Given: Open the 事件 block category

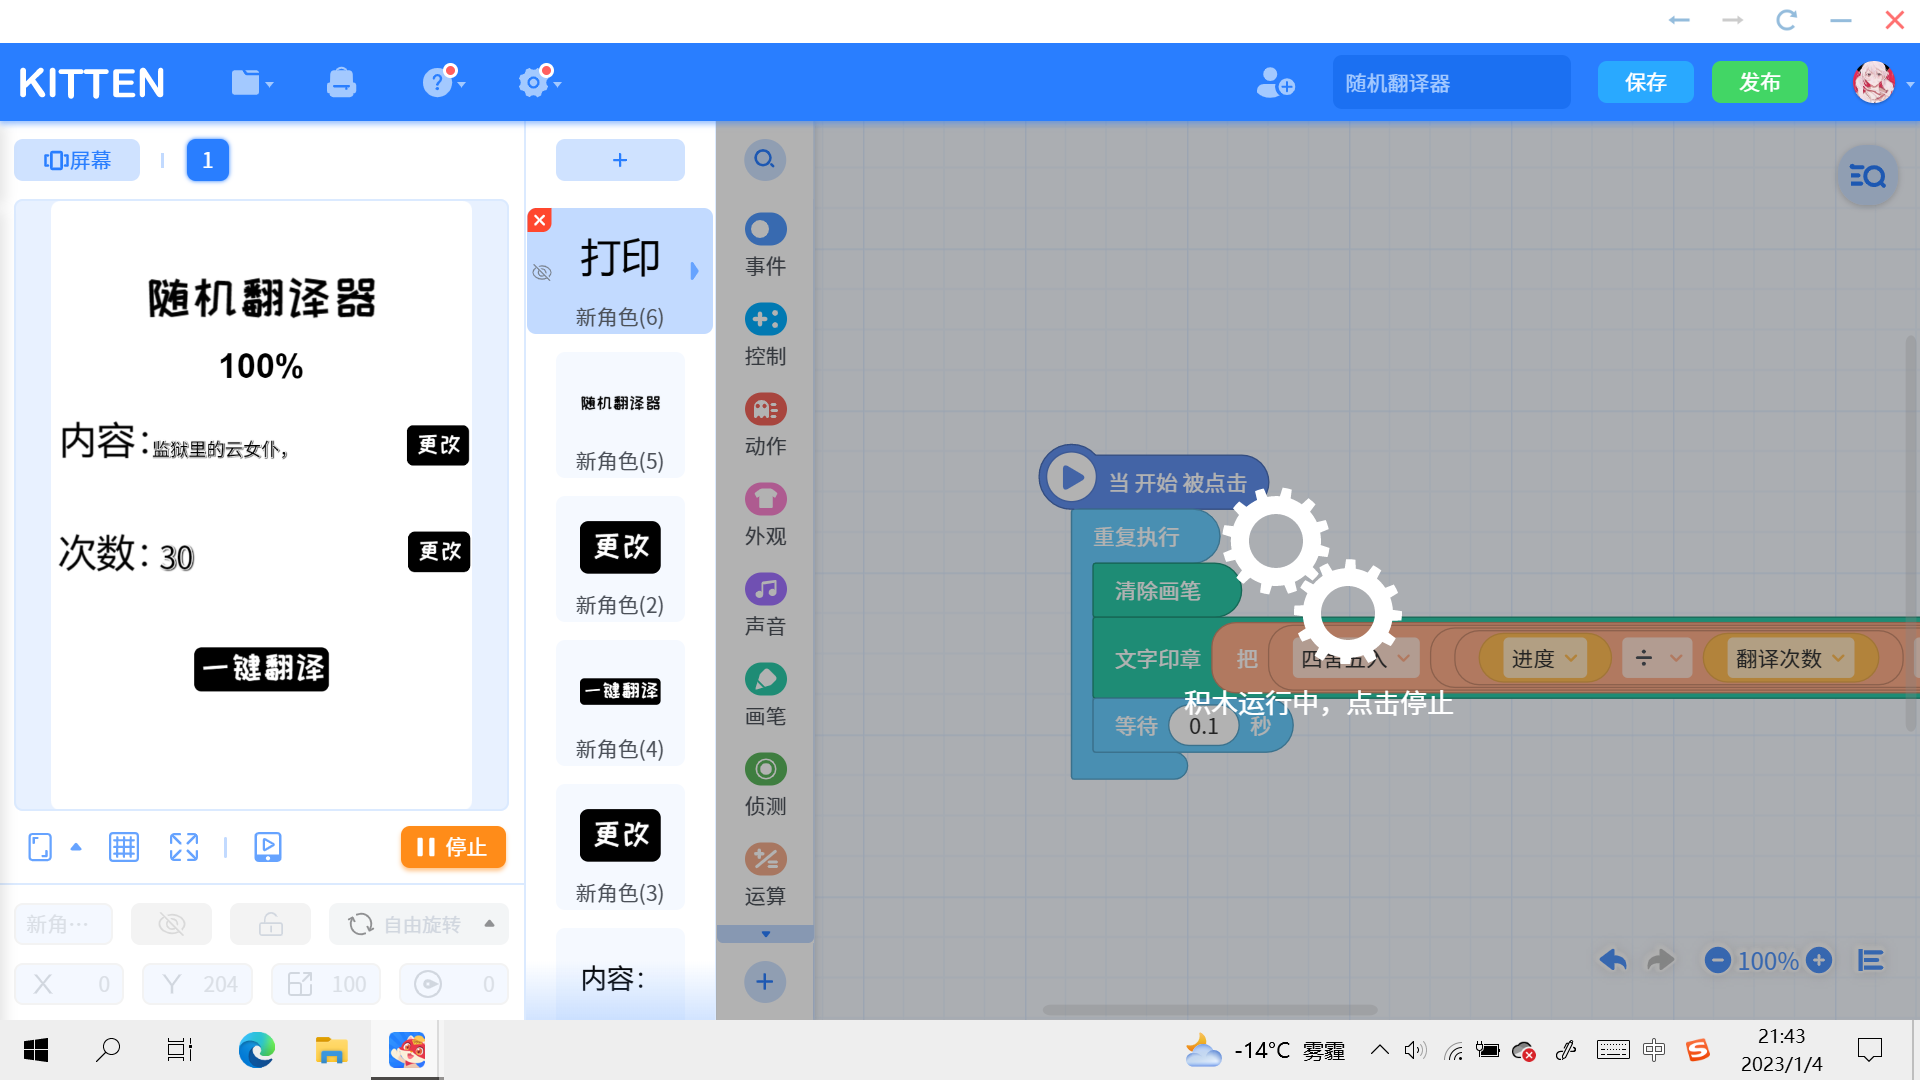Looking at the screenshot, I should (765, 245).
